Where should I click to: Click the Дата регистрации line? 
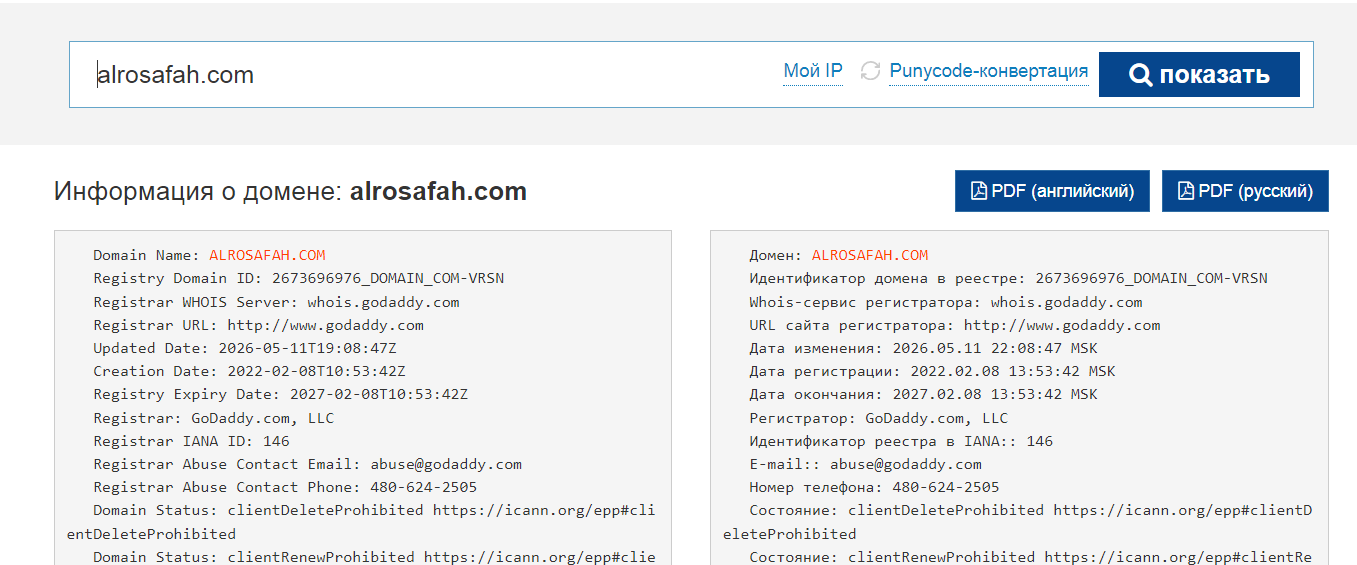point(932,371)
